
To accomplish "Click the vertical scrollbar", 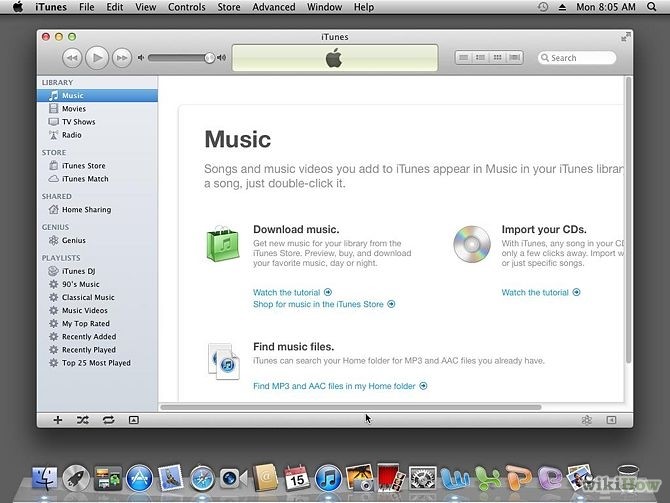I will point(628,221).
